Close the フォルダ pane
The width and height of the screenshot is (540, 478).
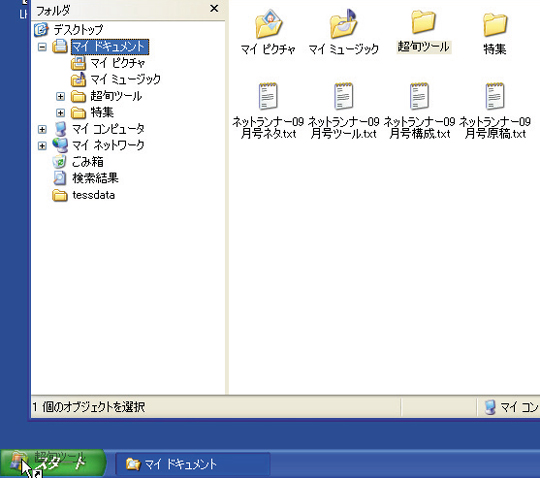pos(214,8)
